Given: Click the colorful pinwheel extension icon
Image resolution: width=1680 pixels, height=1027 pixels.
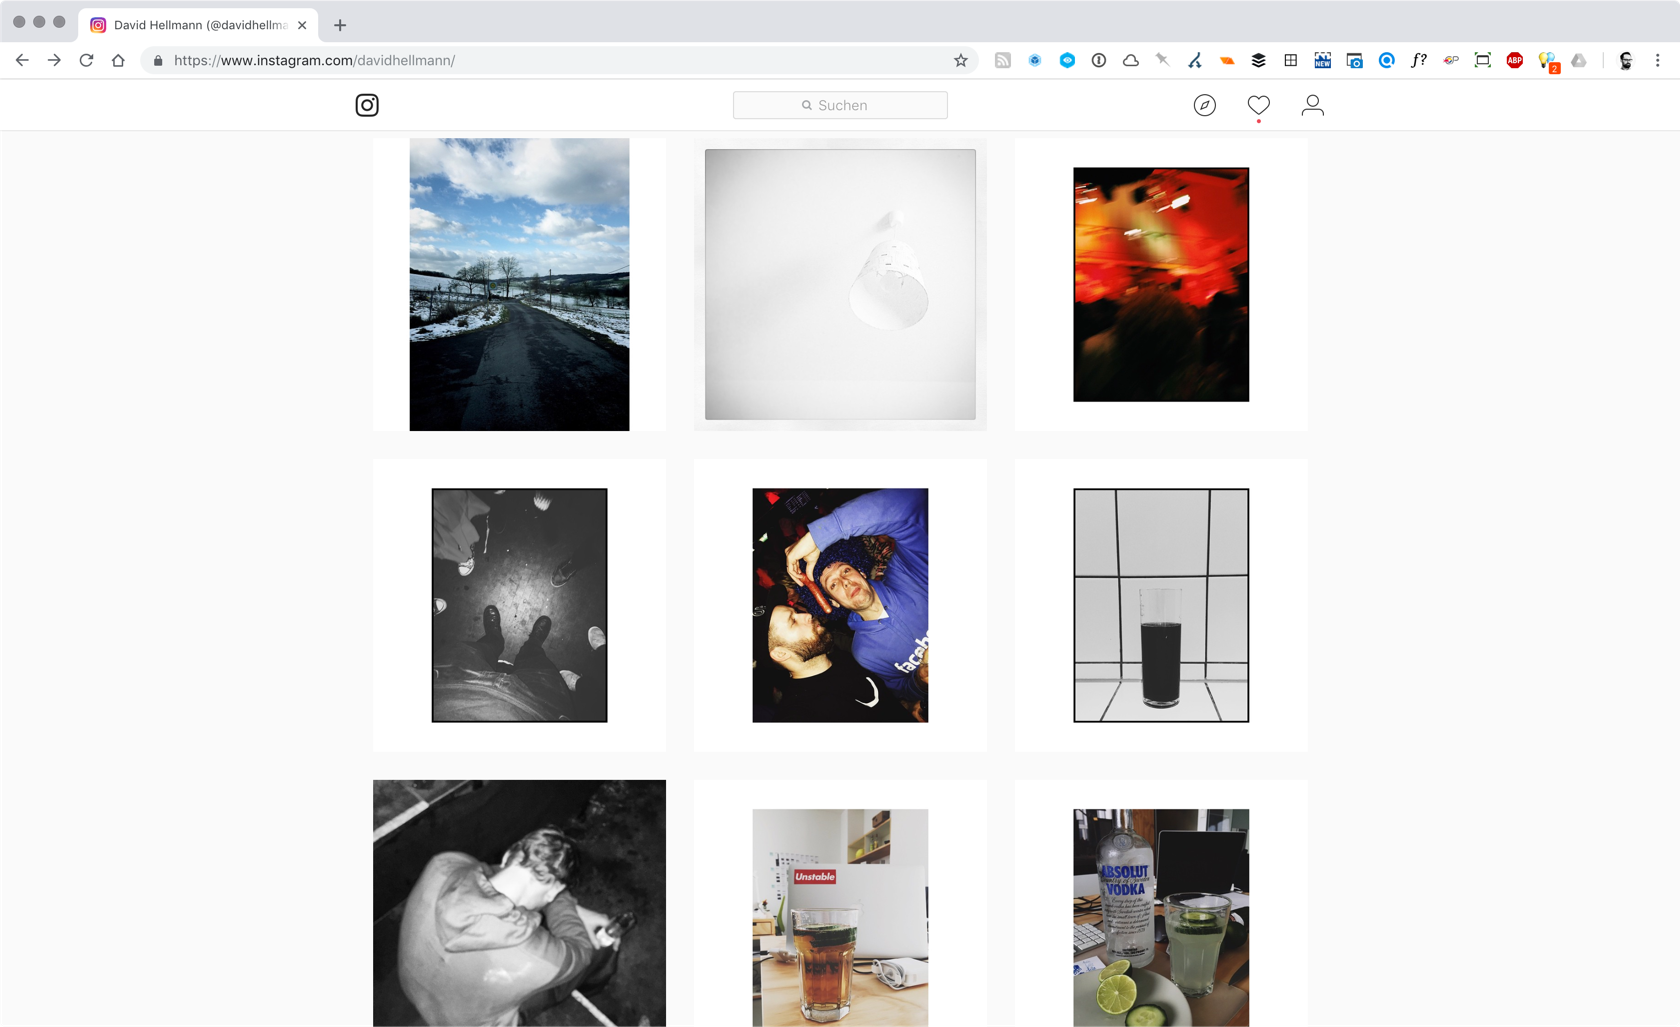Looking at the screenshot, I should [1451, 60].
